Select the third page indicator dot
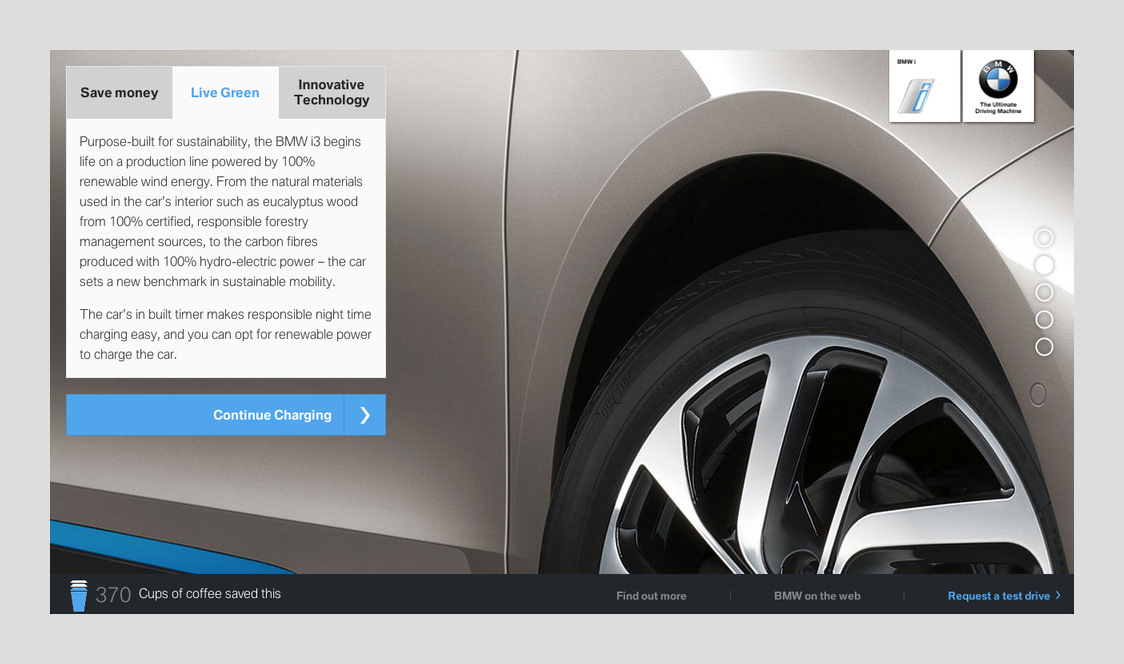This screenshot has height=664, width=1124. (x=1044, y=293)
